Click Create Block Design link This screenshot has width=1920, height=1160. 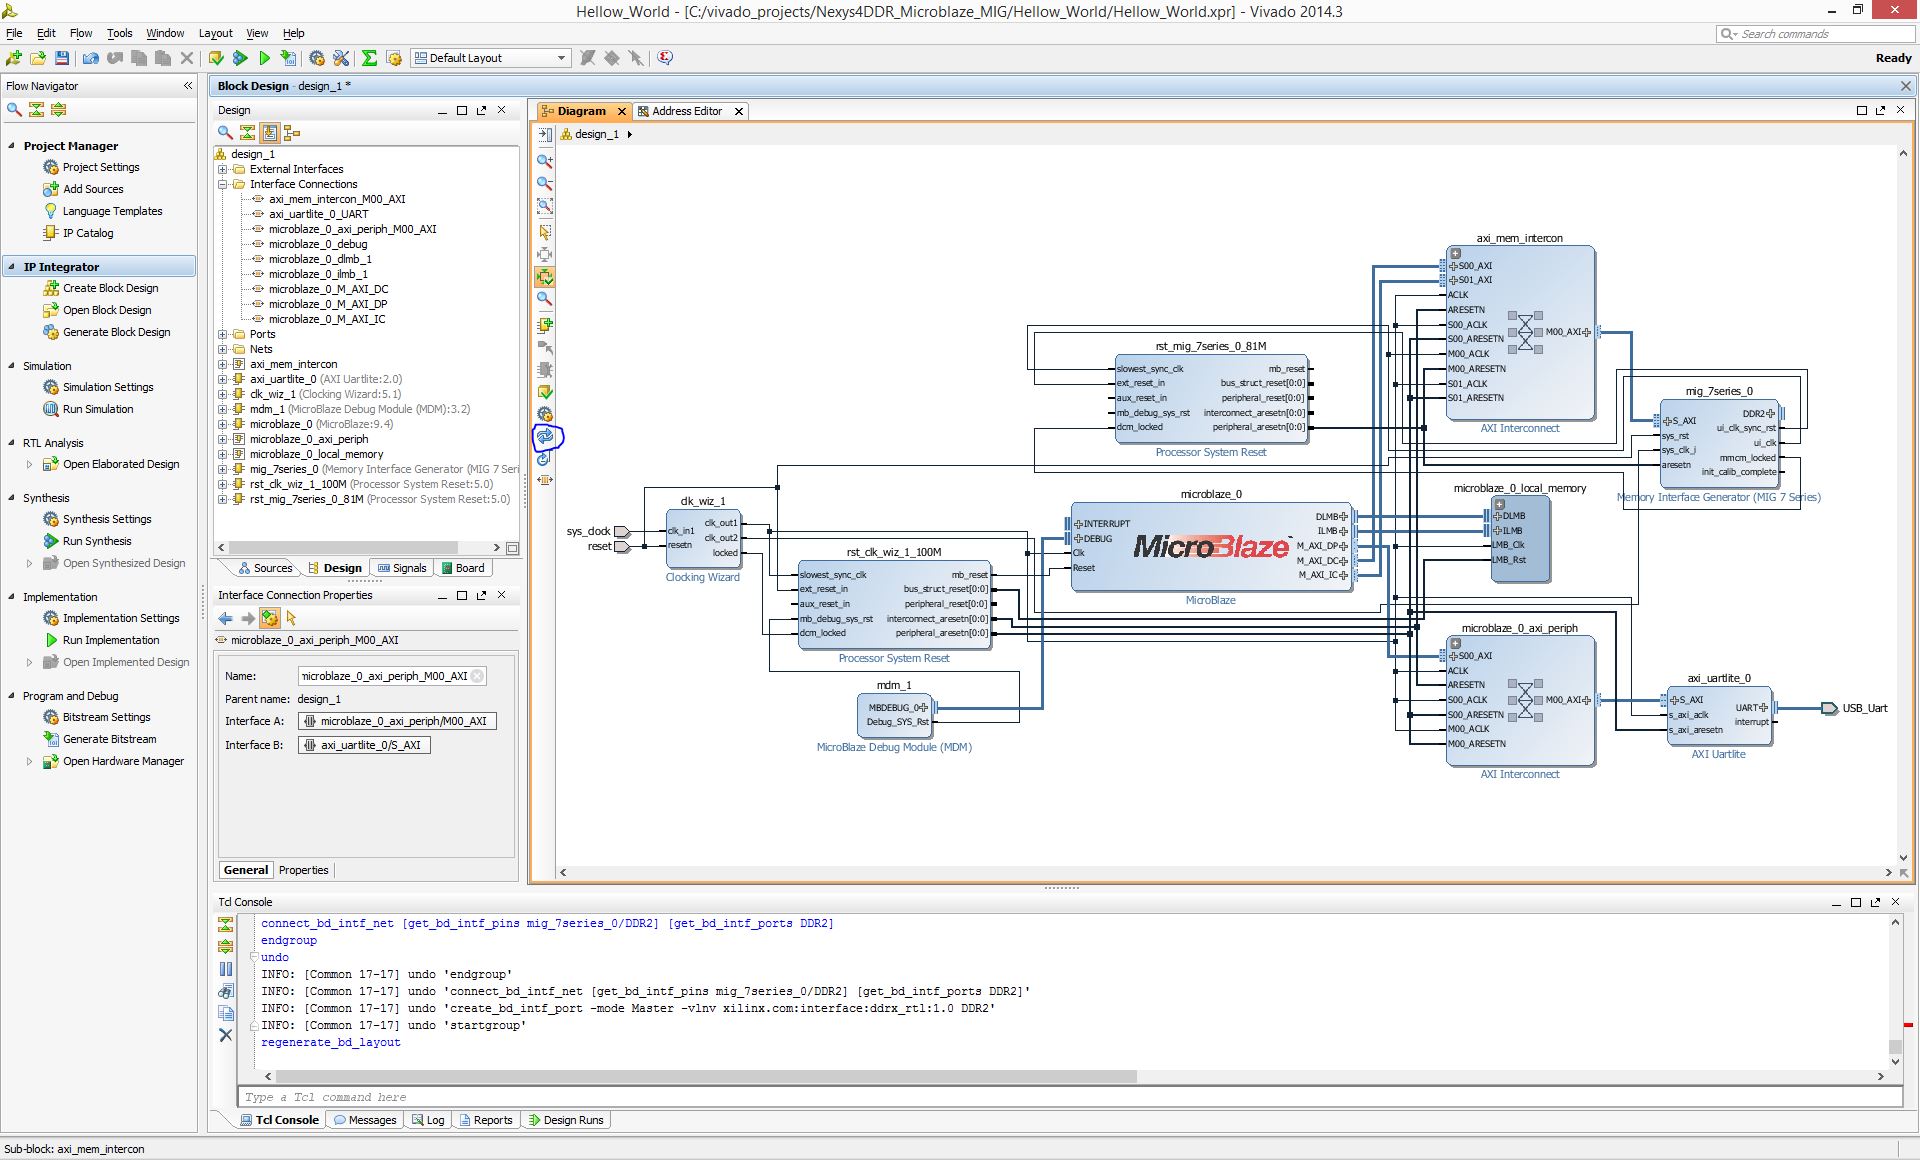point(111,288)
